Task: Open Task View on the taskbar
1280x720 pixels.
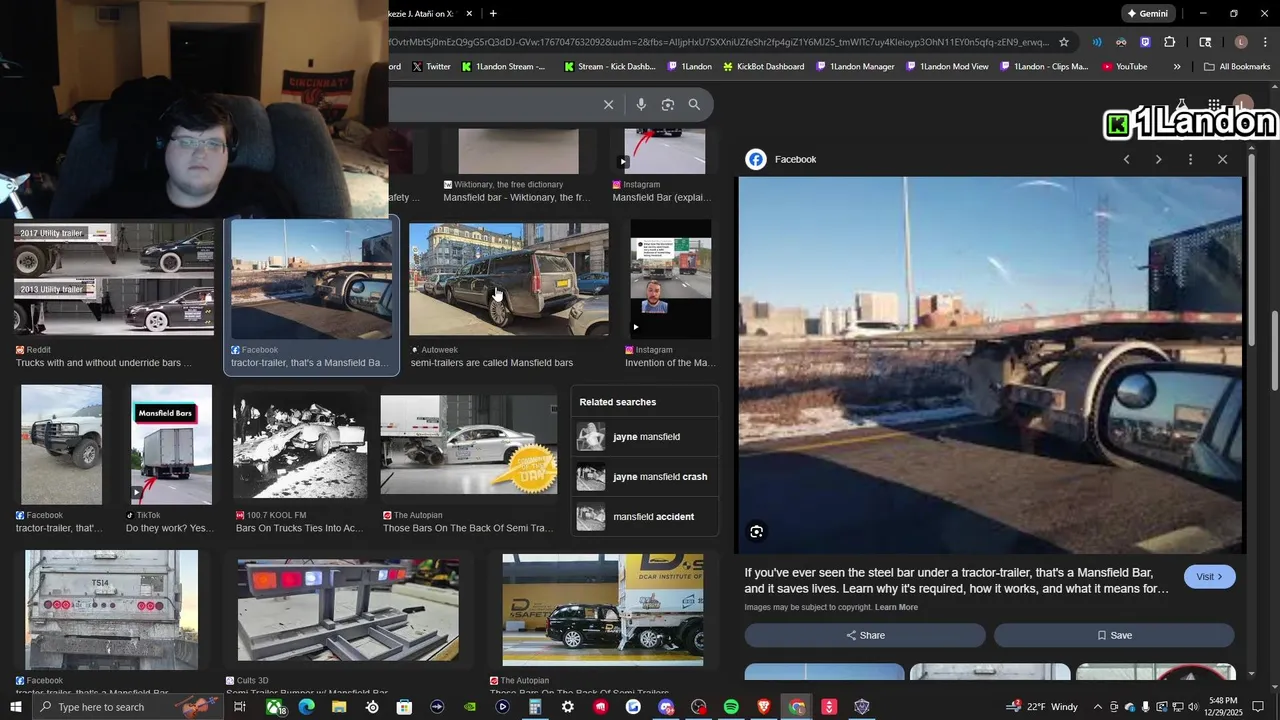Action: pos(240,707)
